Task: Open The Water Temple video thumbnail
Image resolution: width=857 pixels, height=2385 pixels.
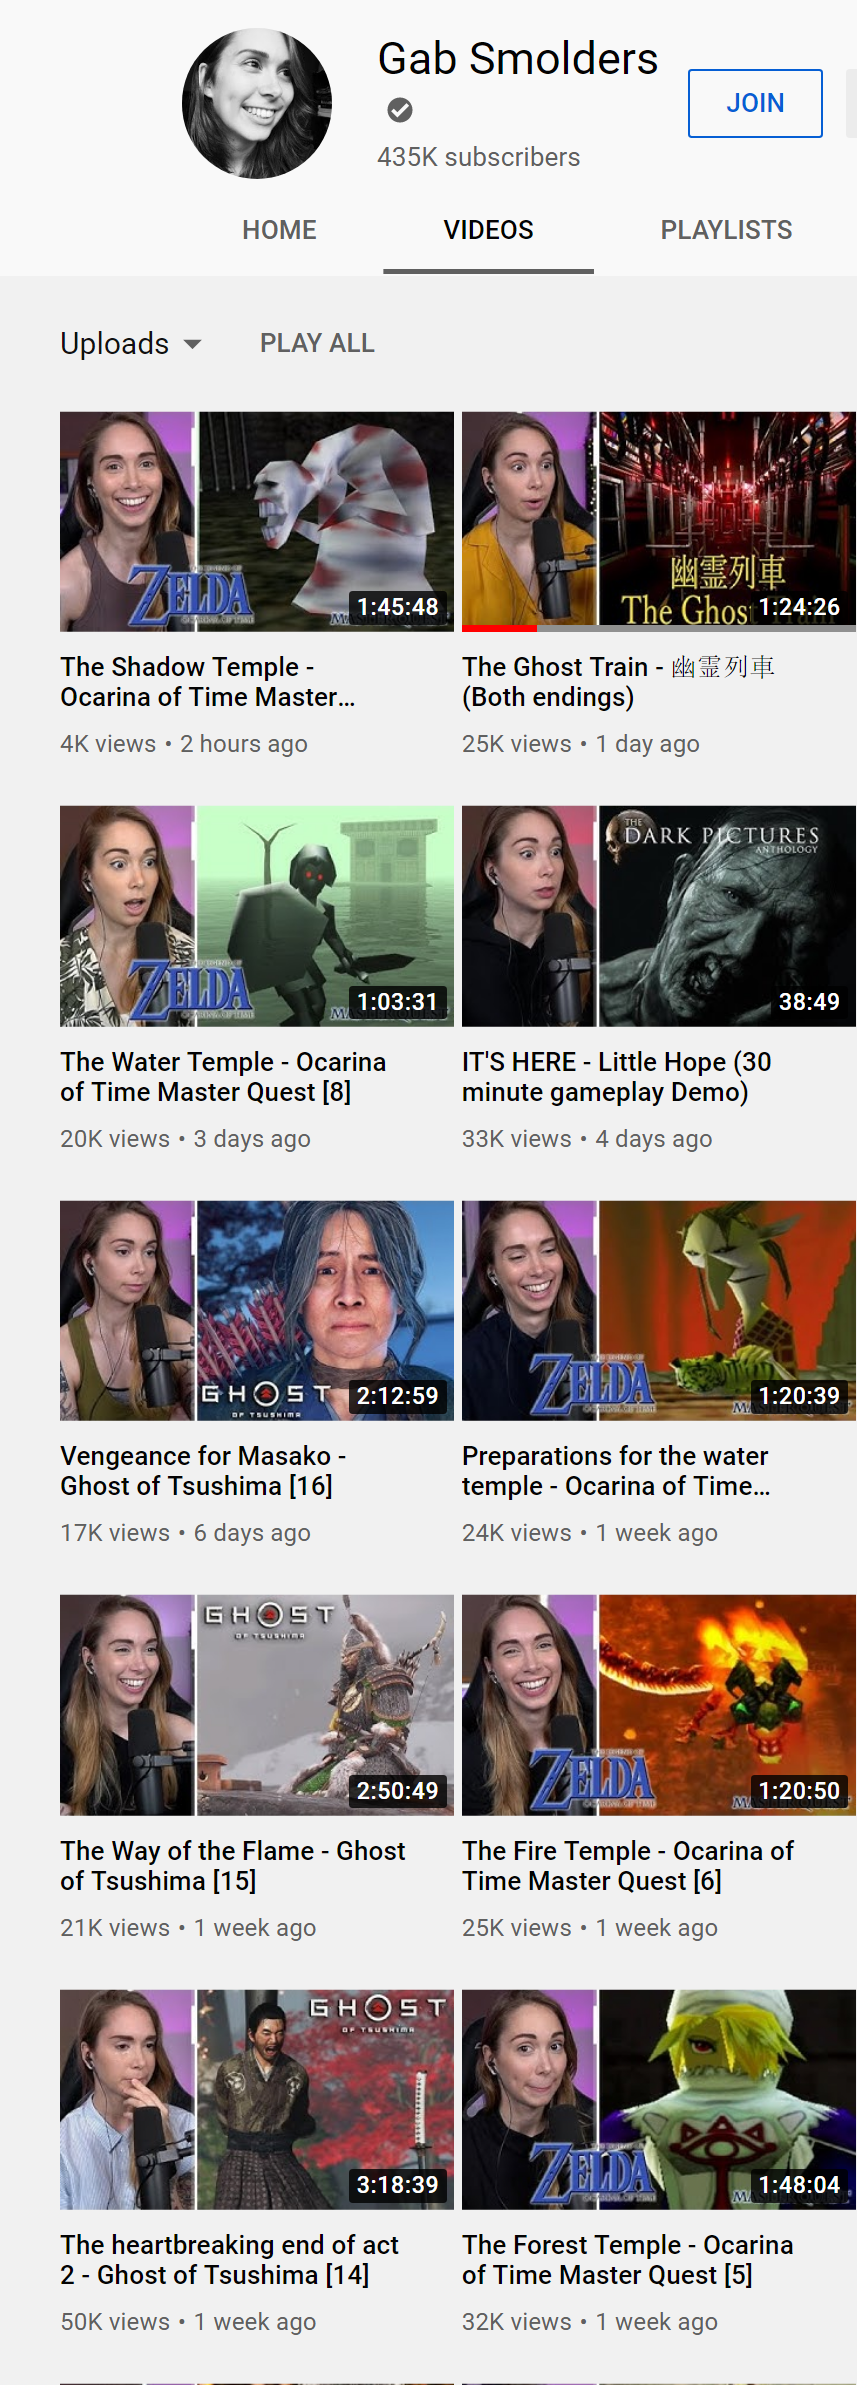Action: coord(257,916)
